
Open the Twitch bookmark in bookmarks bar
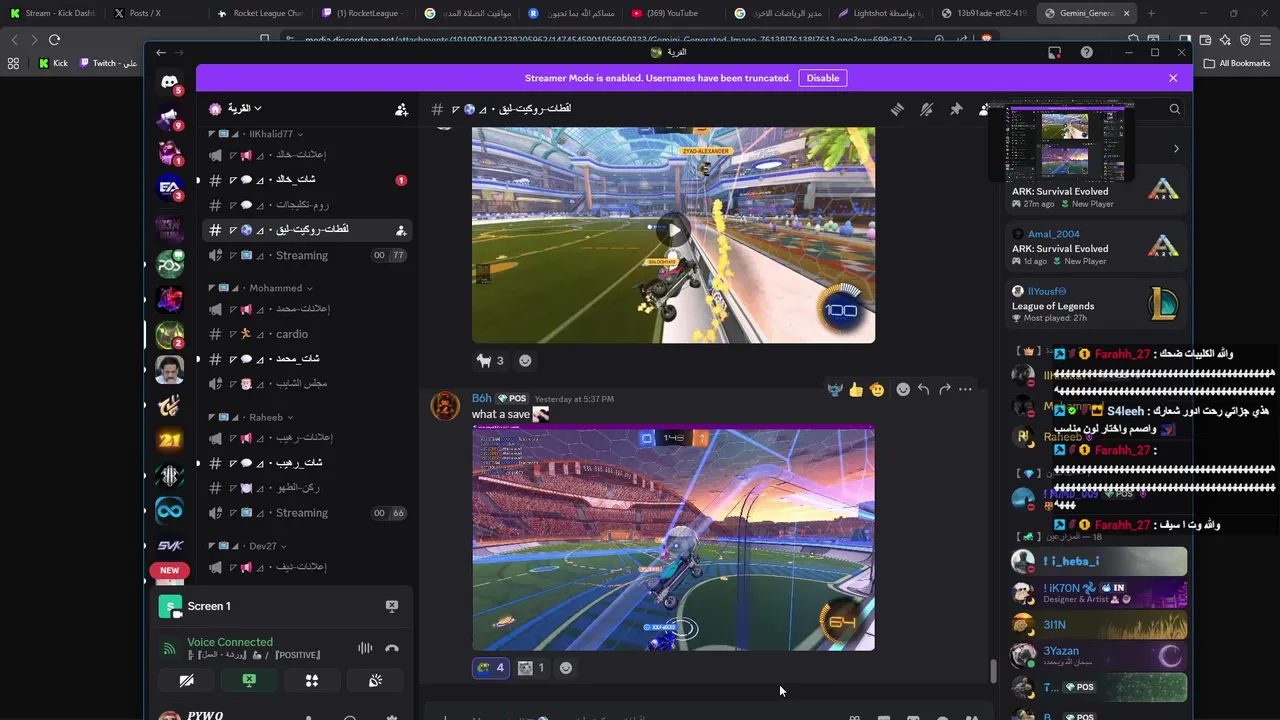[x=108, y=63]
